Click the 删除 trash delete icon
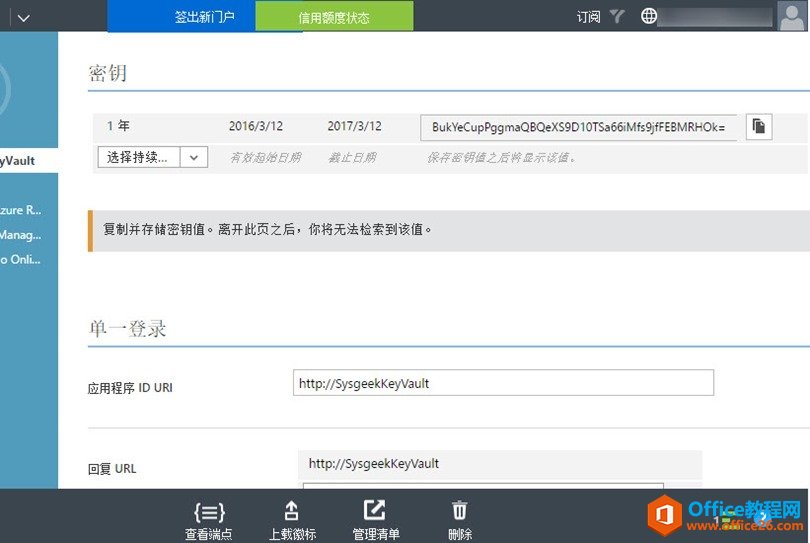Viewport: 810px width, 543px height. (460, 511)
